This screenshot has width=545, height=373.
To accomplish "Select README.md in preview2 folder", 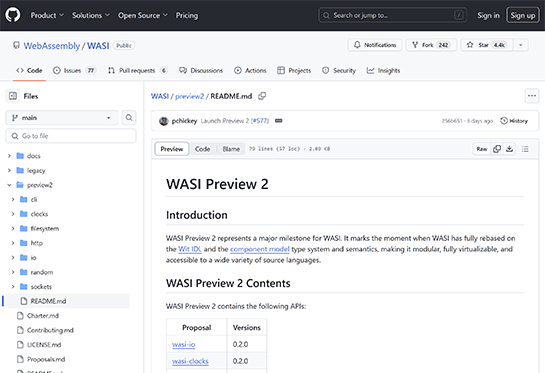I will click(x=68, y=301).
